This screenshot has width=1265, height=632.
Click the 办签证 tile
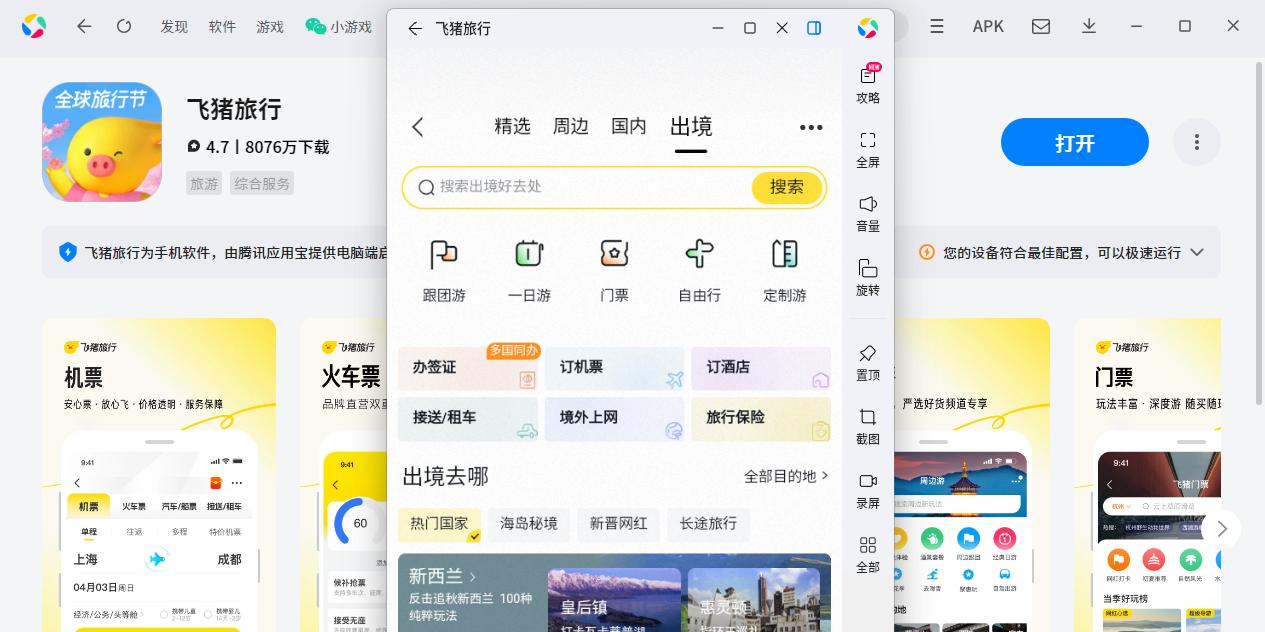[x=469, y=368]
